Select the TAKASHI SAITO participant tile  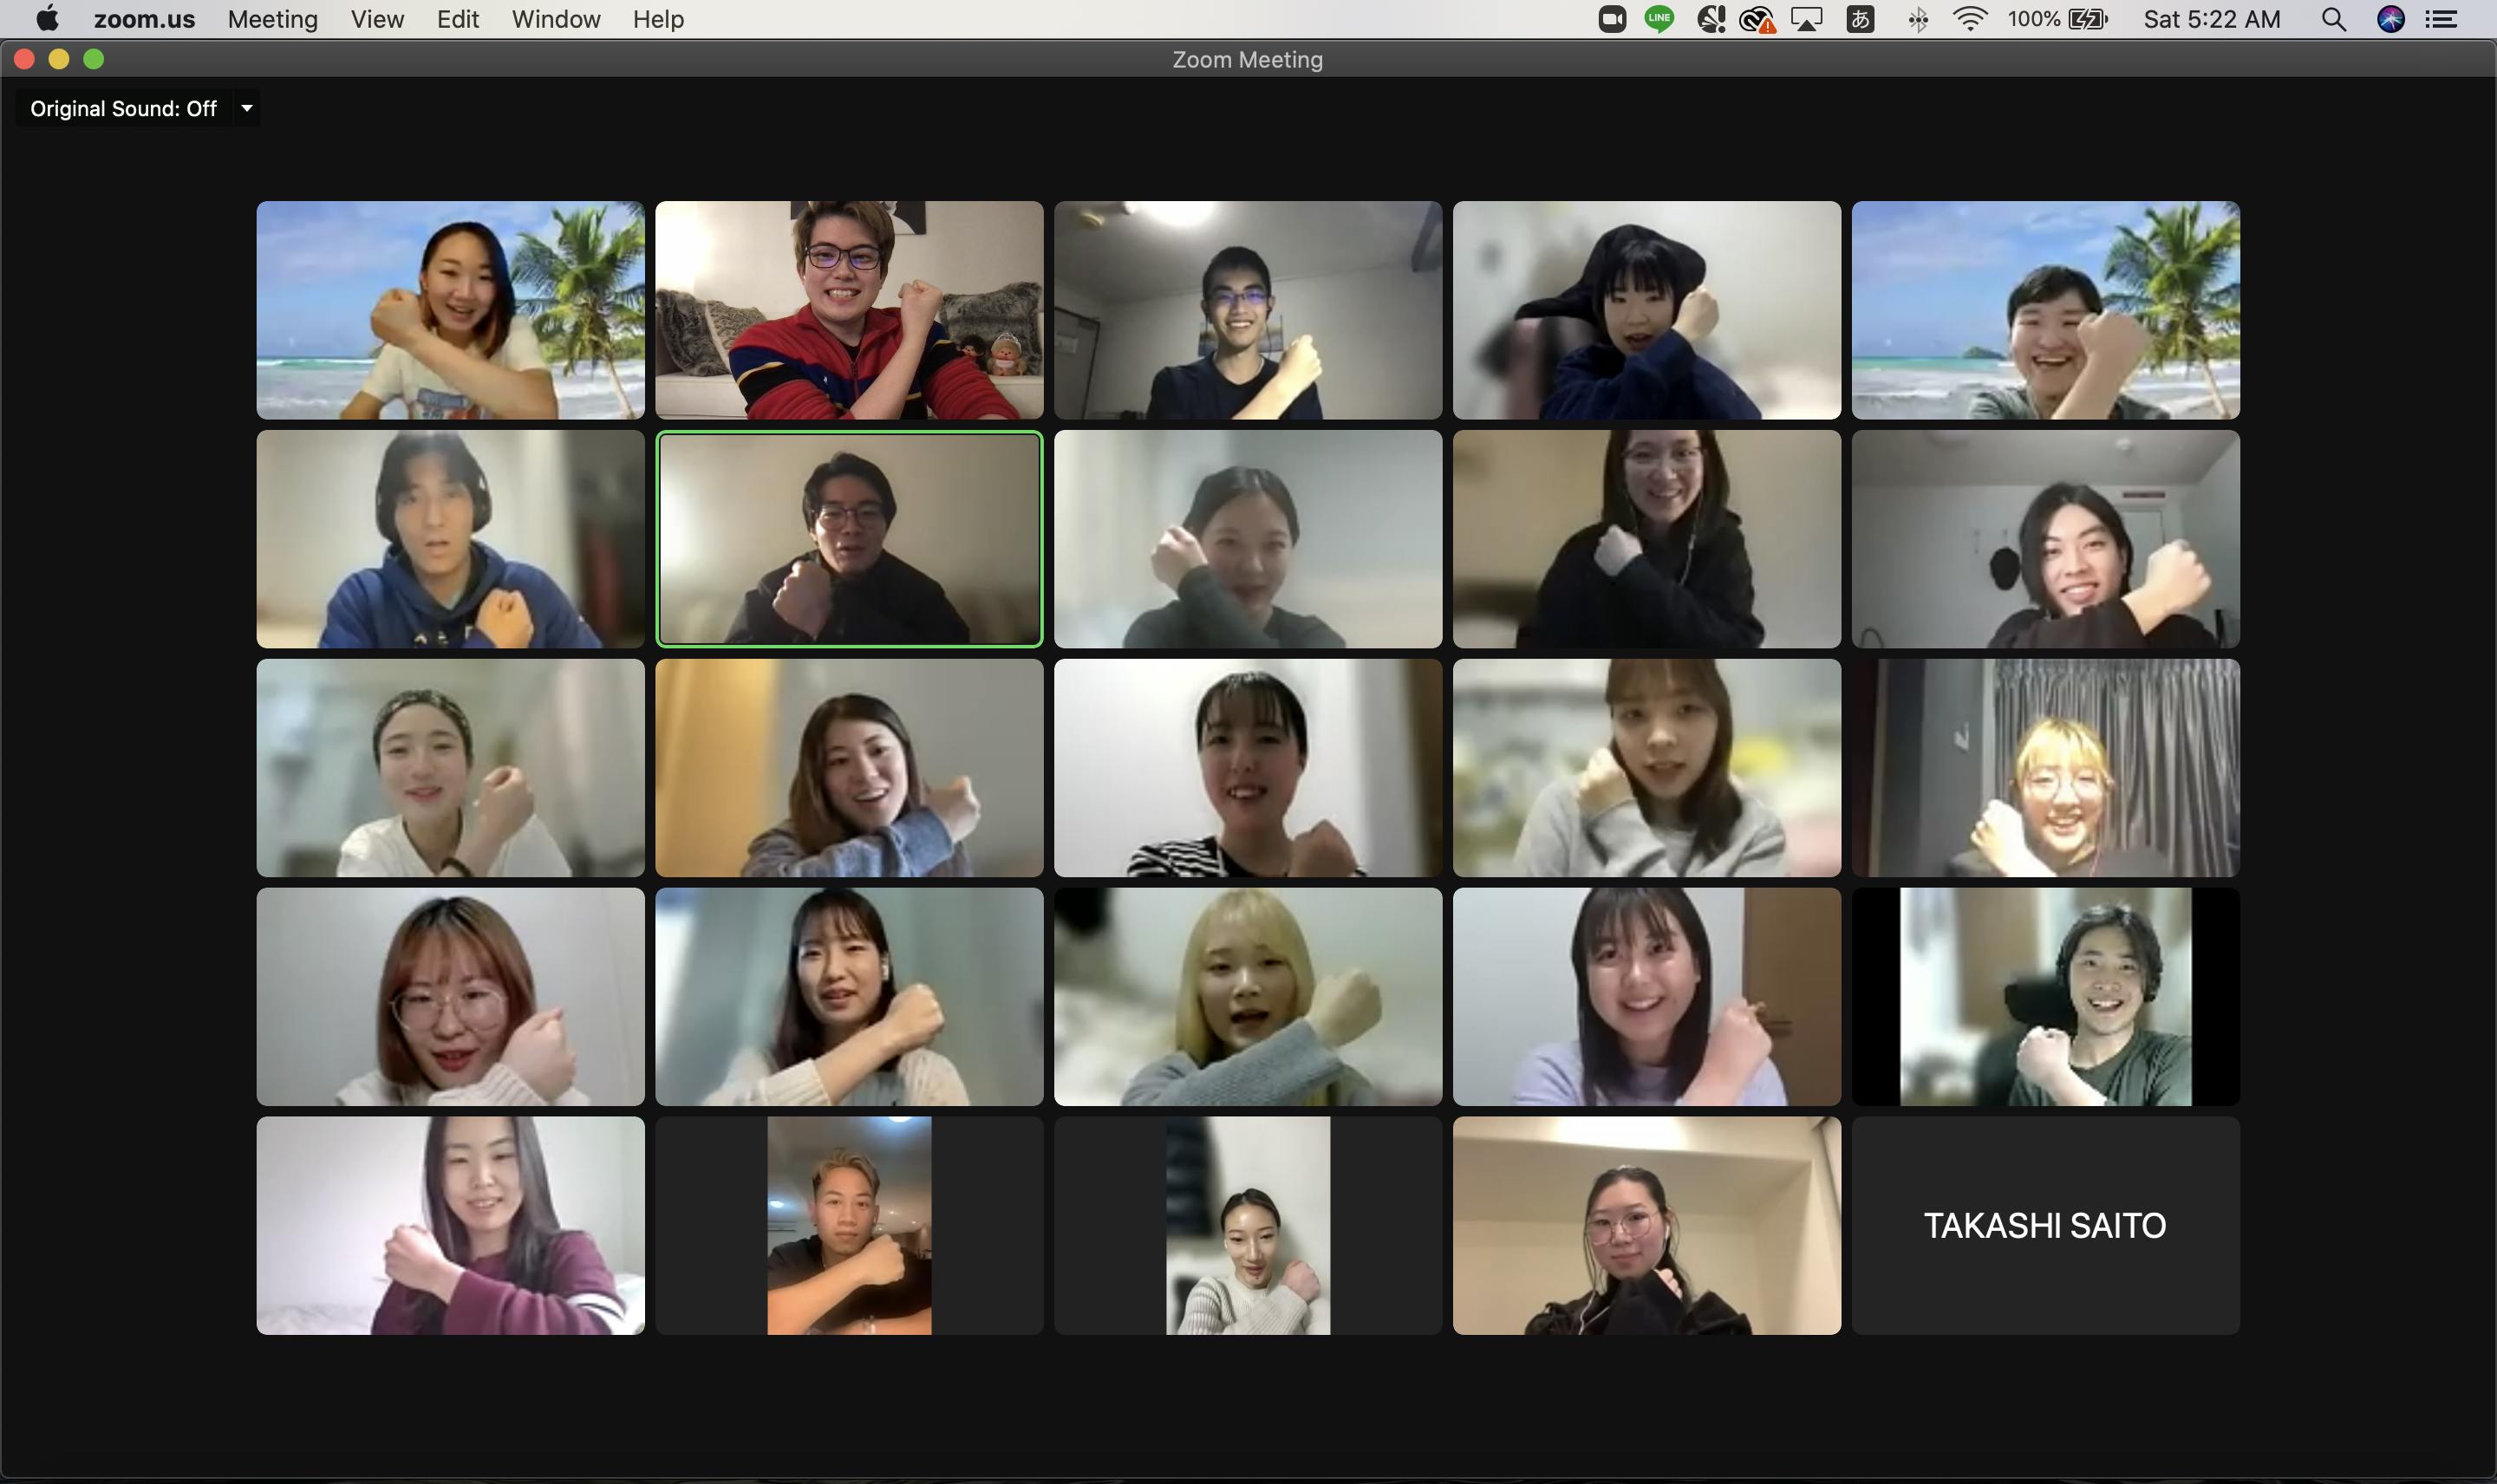pyautogui.click(x=2045, y=1225)
